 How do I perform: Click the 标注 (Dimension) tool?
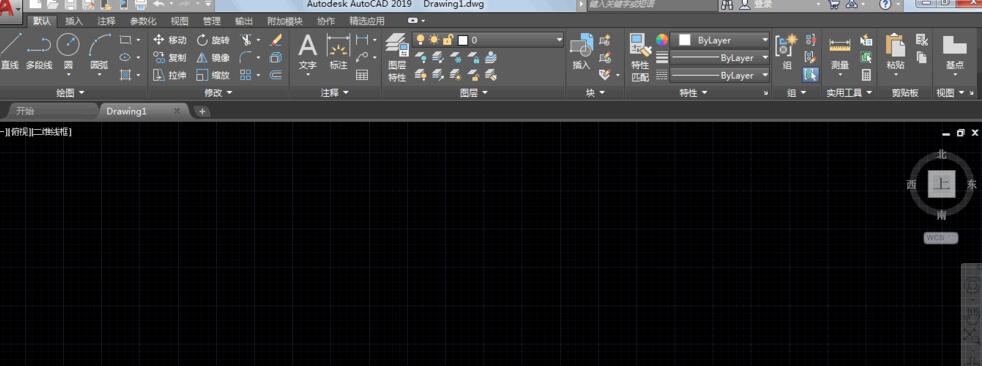point(338,51)
